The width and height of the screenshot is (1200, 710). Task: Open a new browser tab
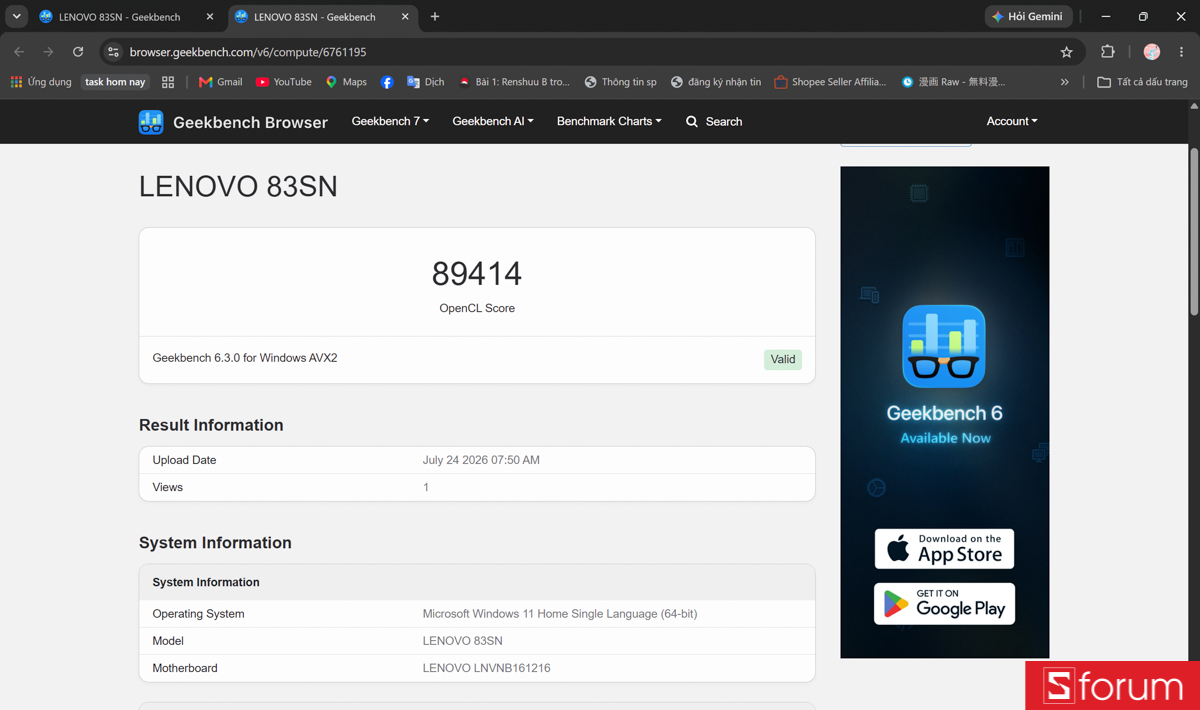click(435, 17)
